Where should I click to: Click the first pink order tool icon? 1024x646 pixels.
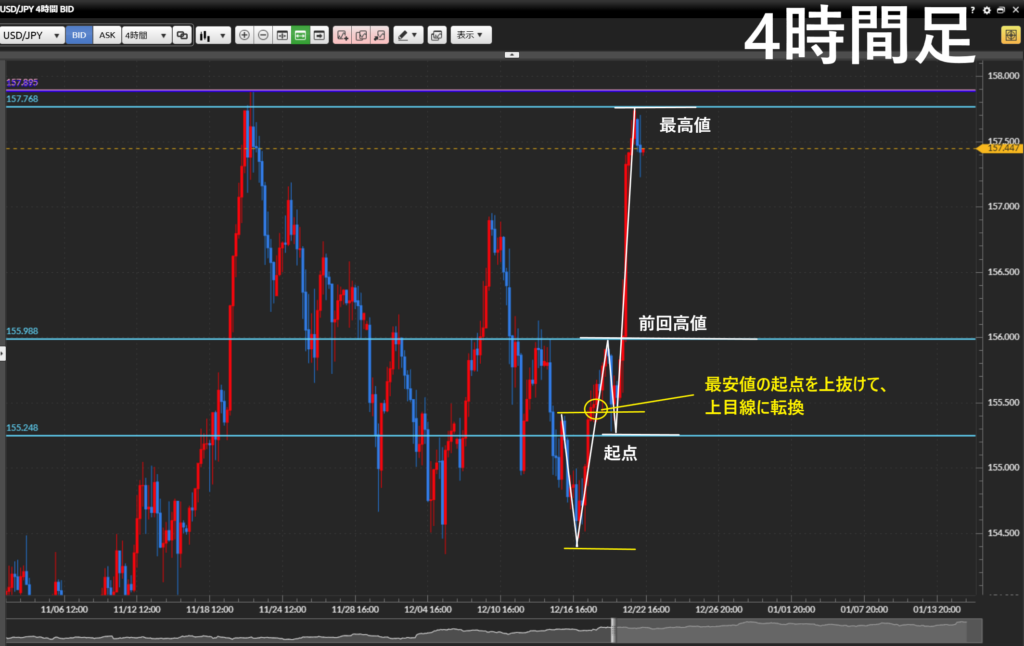[x=343, y=35]
